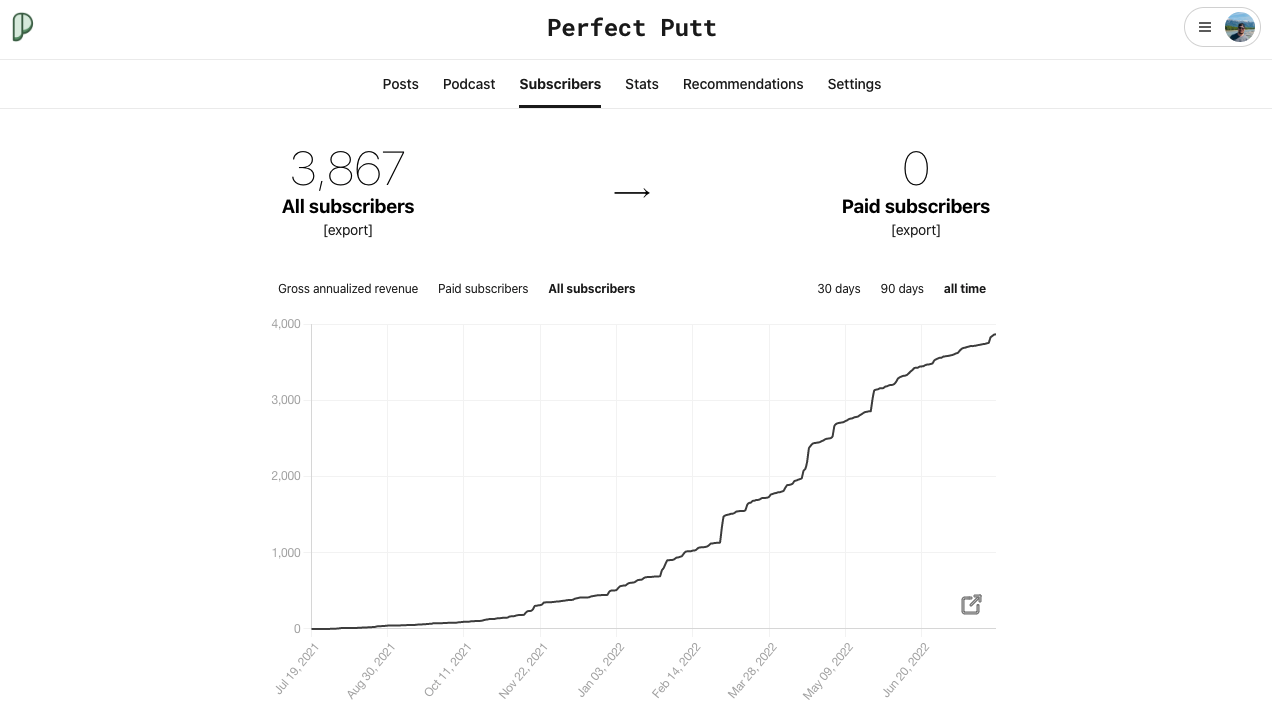Set chart range to 90 days
The width and height of the screenshot is (1272, 722).
click(x=902, y=289)
